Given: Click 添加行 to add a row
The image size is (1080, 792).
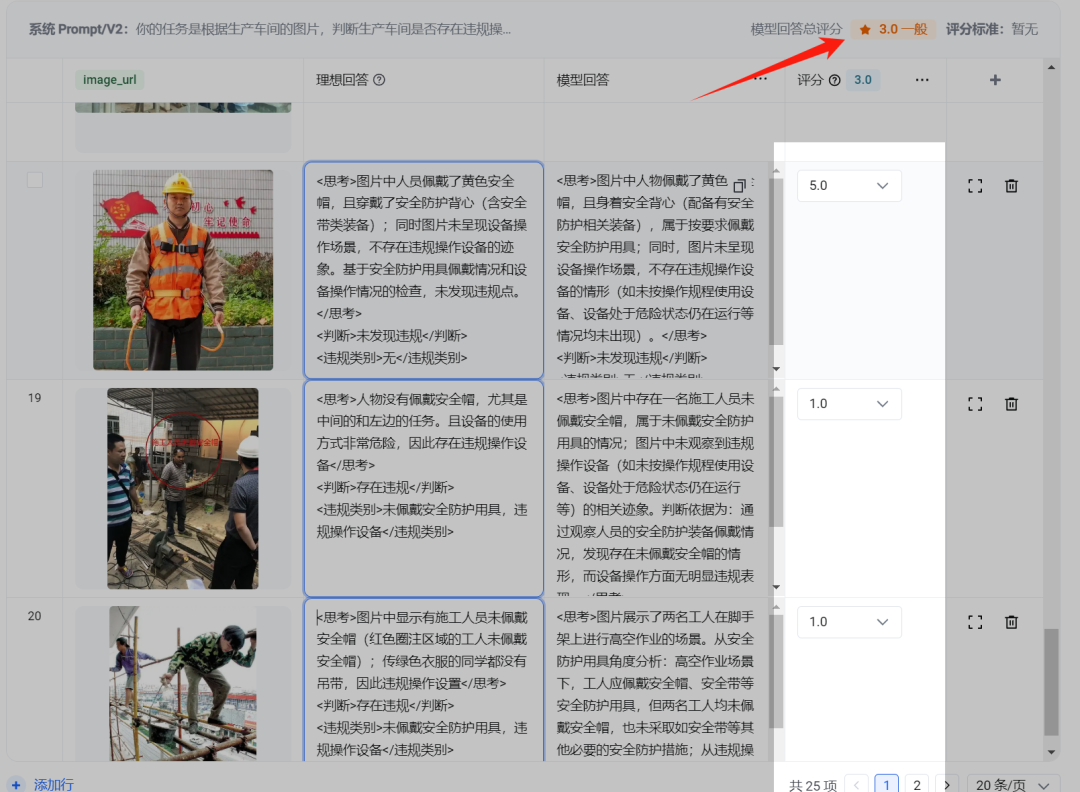Looking at the screenshot, I should pyautogui.click(x=53, y=785).
